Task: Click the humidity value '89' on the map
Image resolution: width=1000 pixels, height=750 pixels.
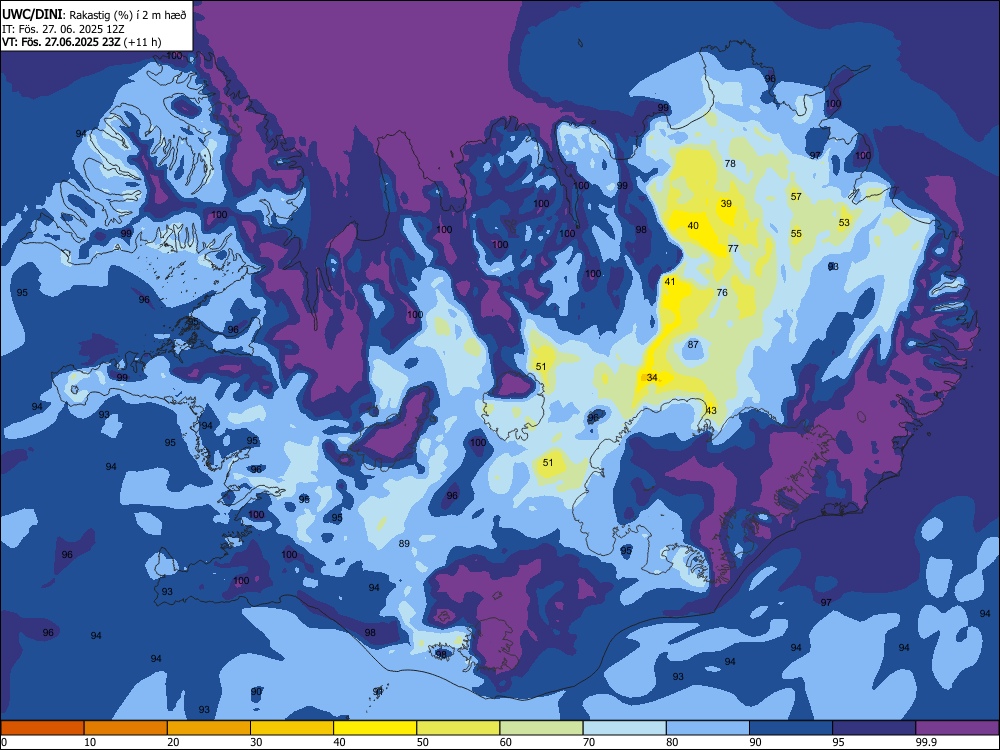Action: (404, 543)
